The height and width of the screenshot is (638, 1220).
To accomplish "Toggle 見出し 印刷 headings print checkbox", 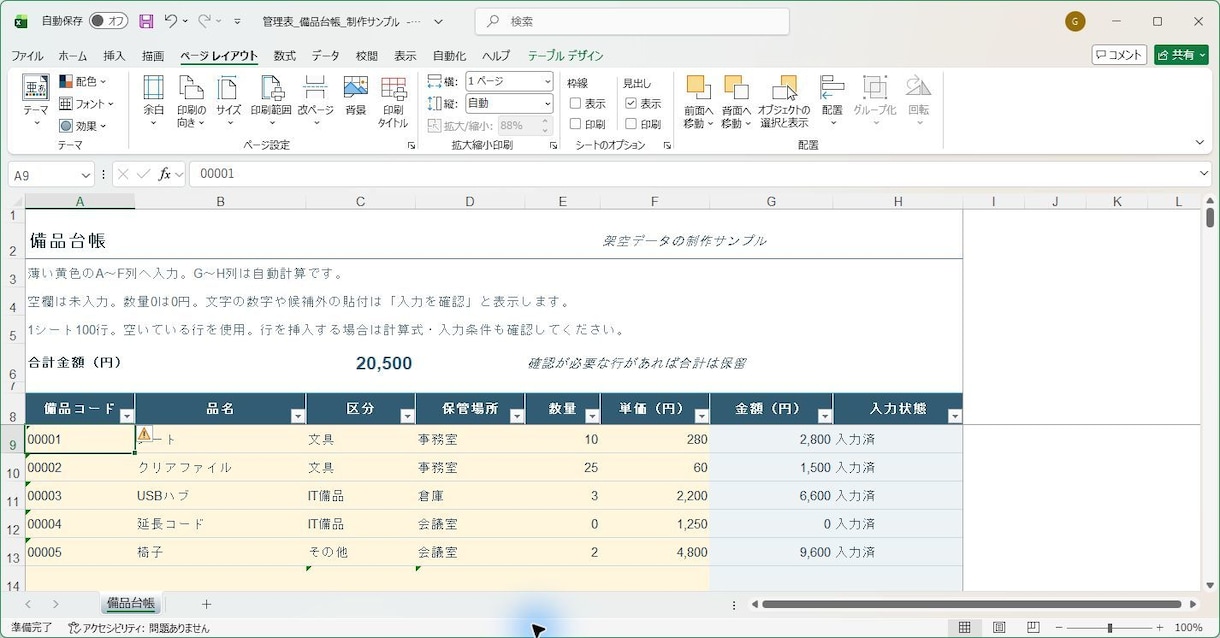I will click(631, 124).
